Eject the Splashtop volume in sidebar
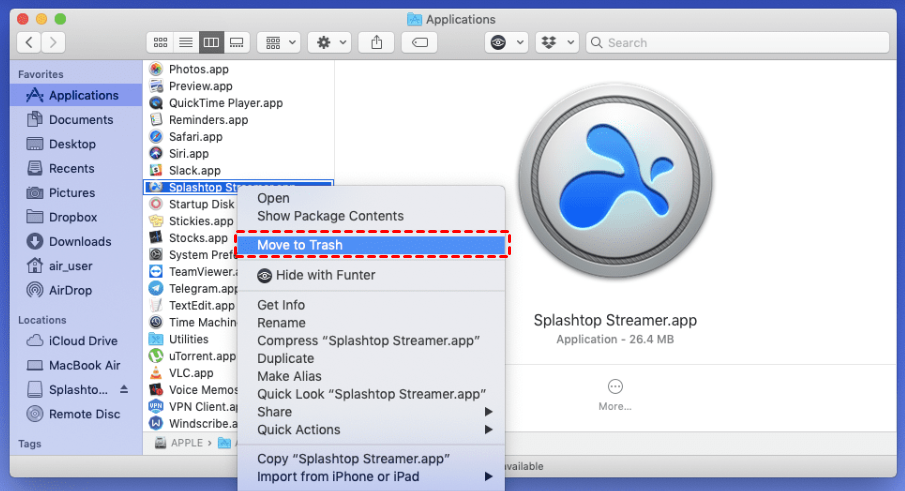Screen dimensions: 905x491 [124, 389]
